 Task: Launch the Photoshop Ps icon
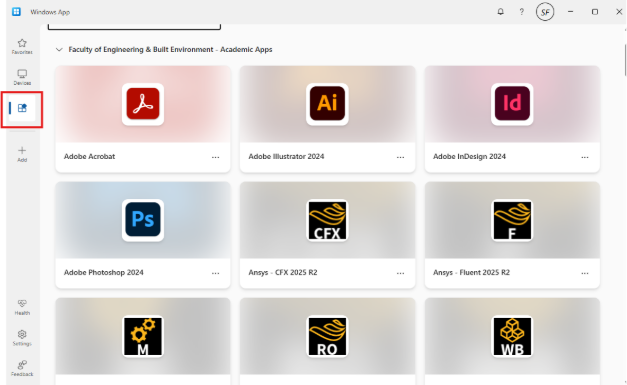pos(143,220)
